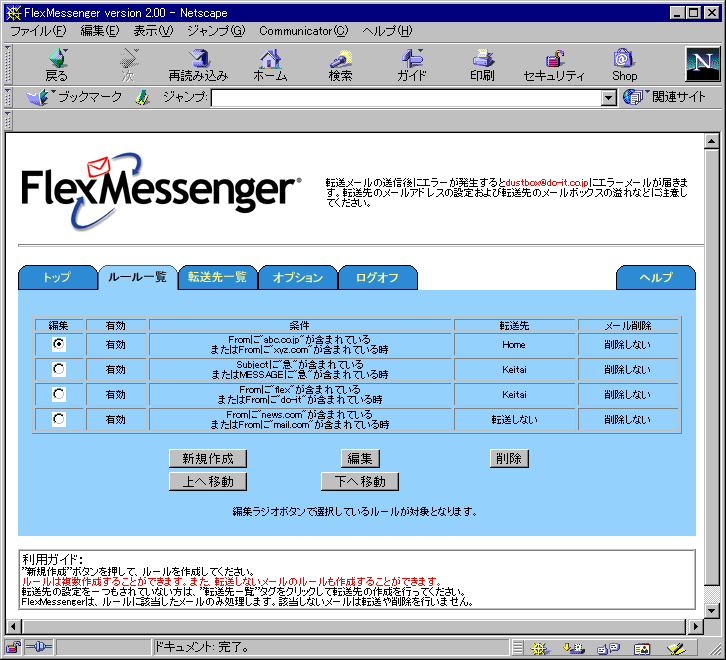Switch to the 転送先一覧 tab

point(218,277)
